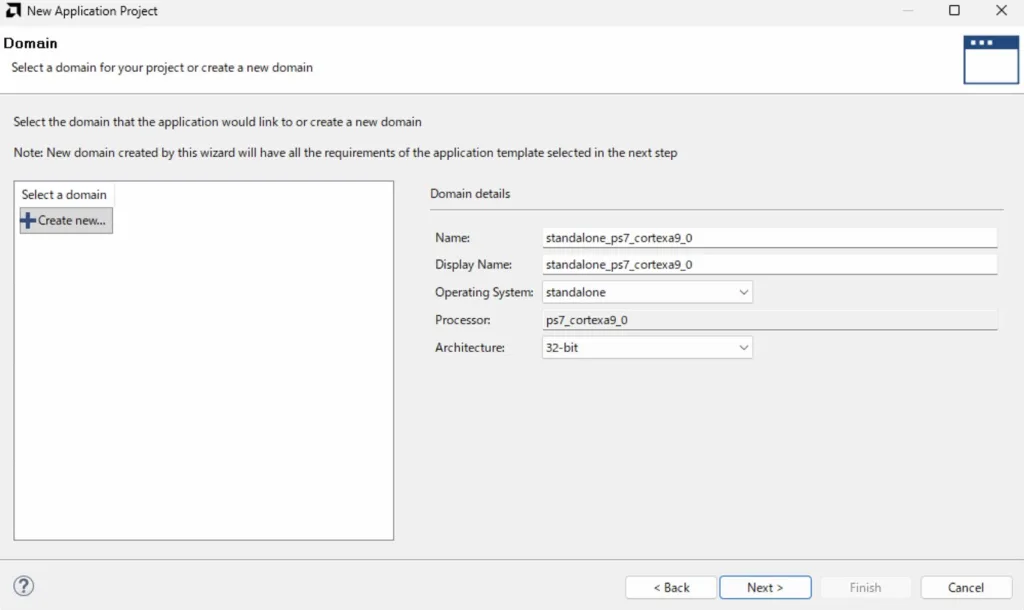Click the read-only Processor field
Viewport: 1024px width, 610px height.
point(768,320)
